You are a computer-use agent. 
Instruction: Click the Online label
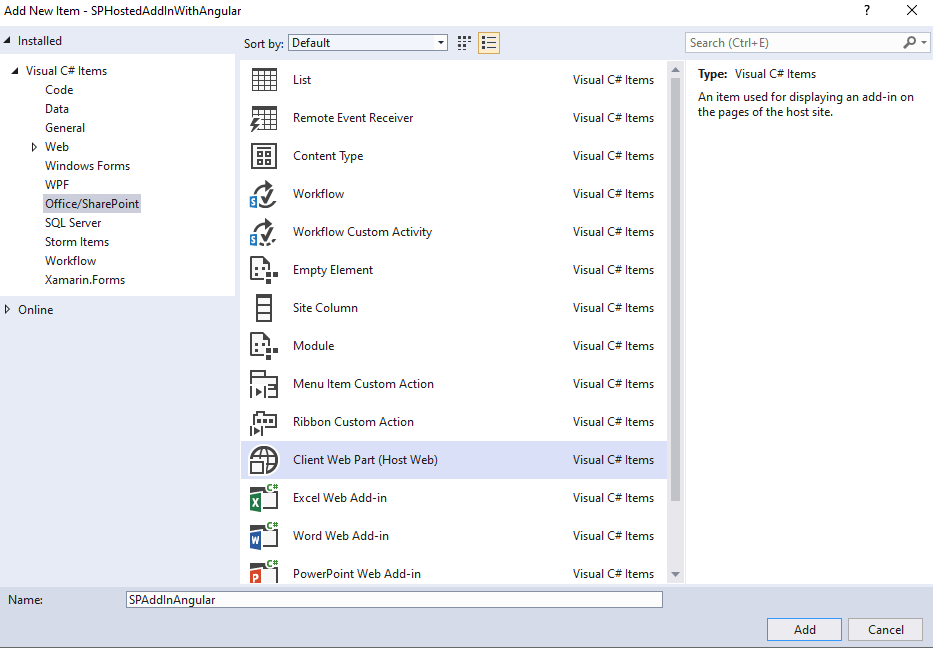pyautogui.click(x=36, y=310)
